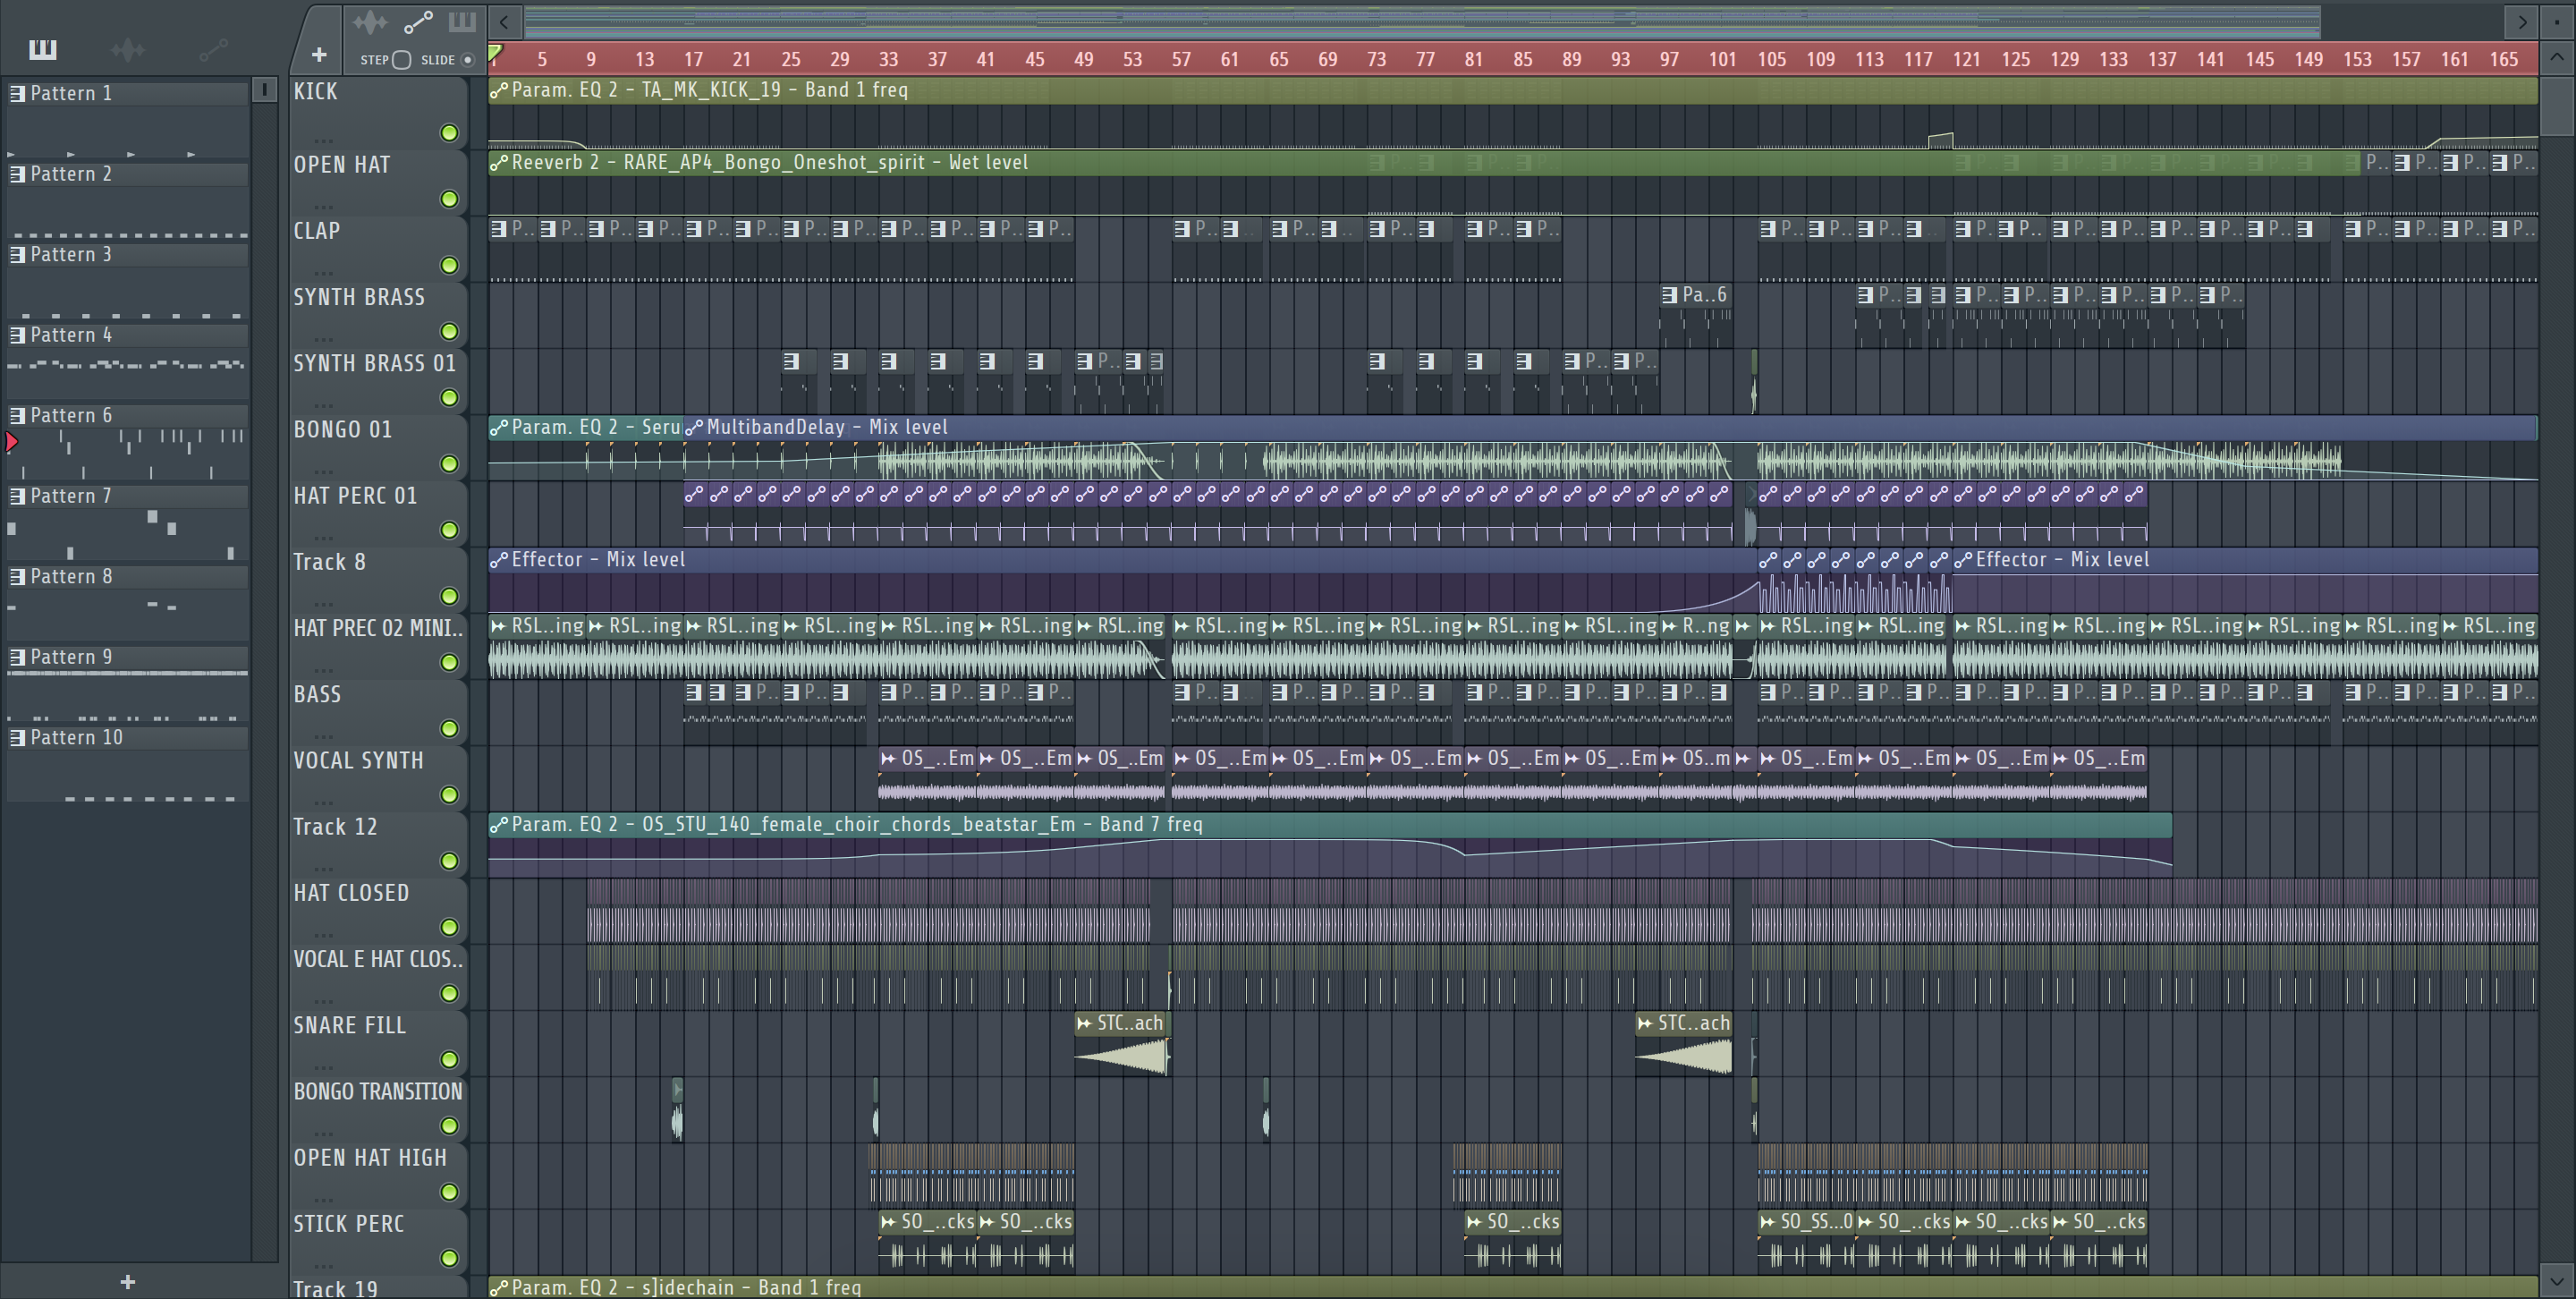Image resolution: width=2576 pixels, height=1299 pixels.
Task: Click the down arrow on the vertical scrollbar
Action: pos(2557,1279)
